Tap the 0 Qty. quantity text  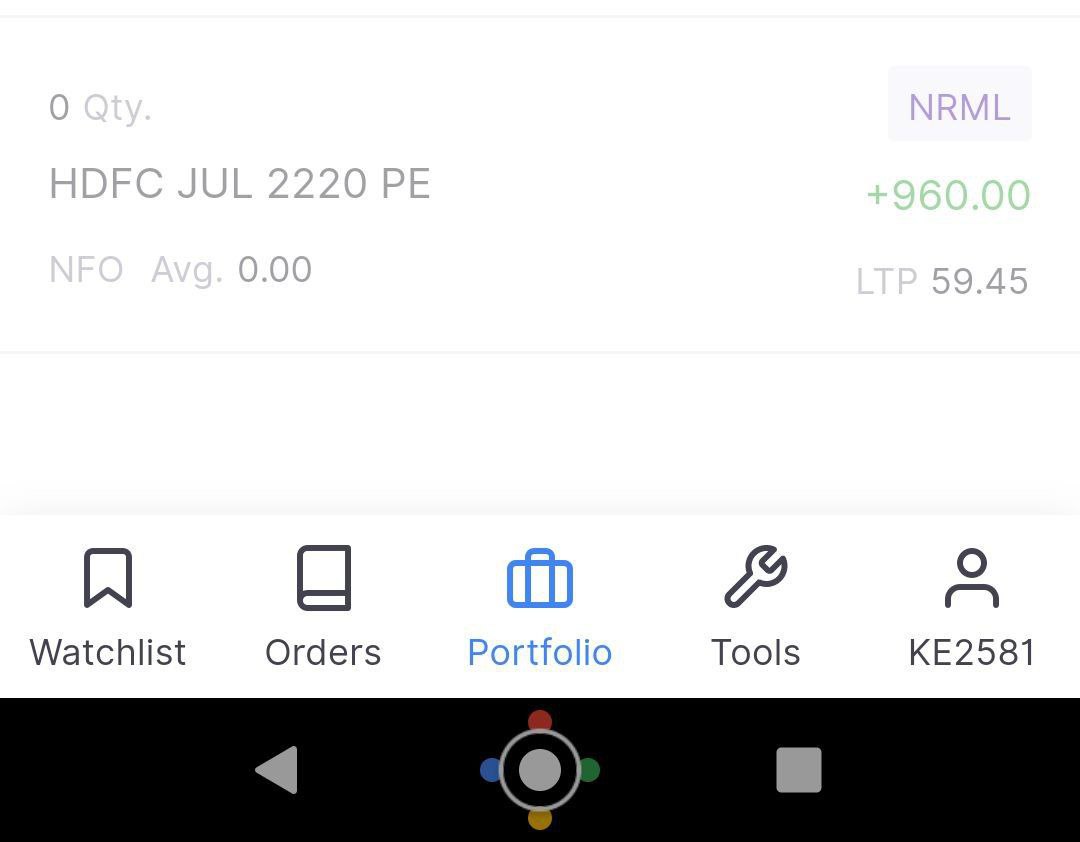[100, 107]
